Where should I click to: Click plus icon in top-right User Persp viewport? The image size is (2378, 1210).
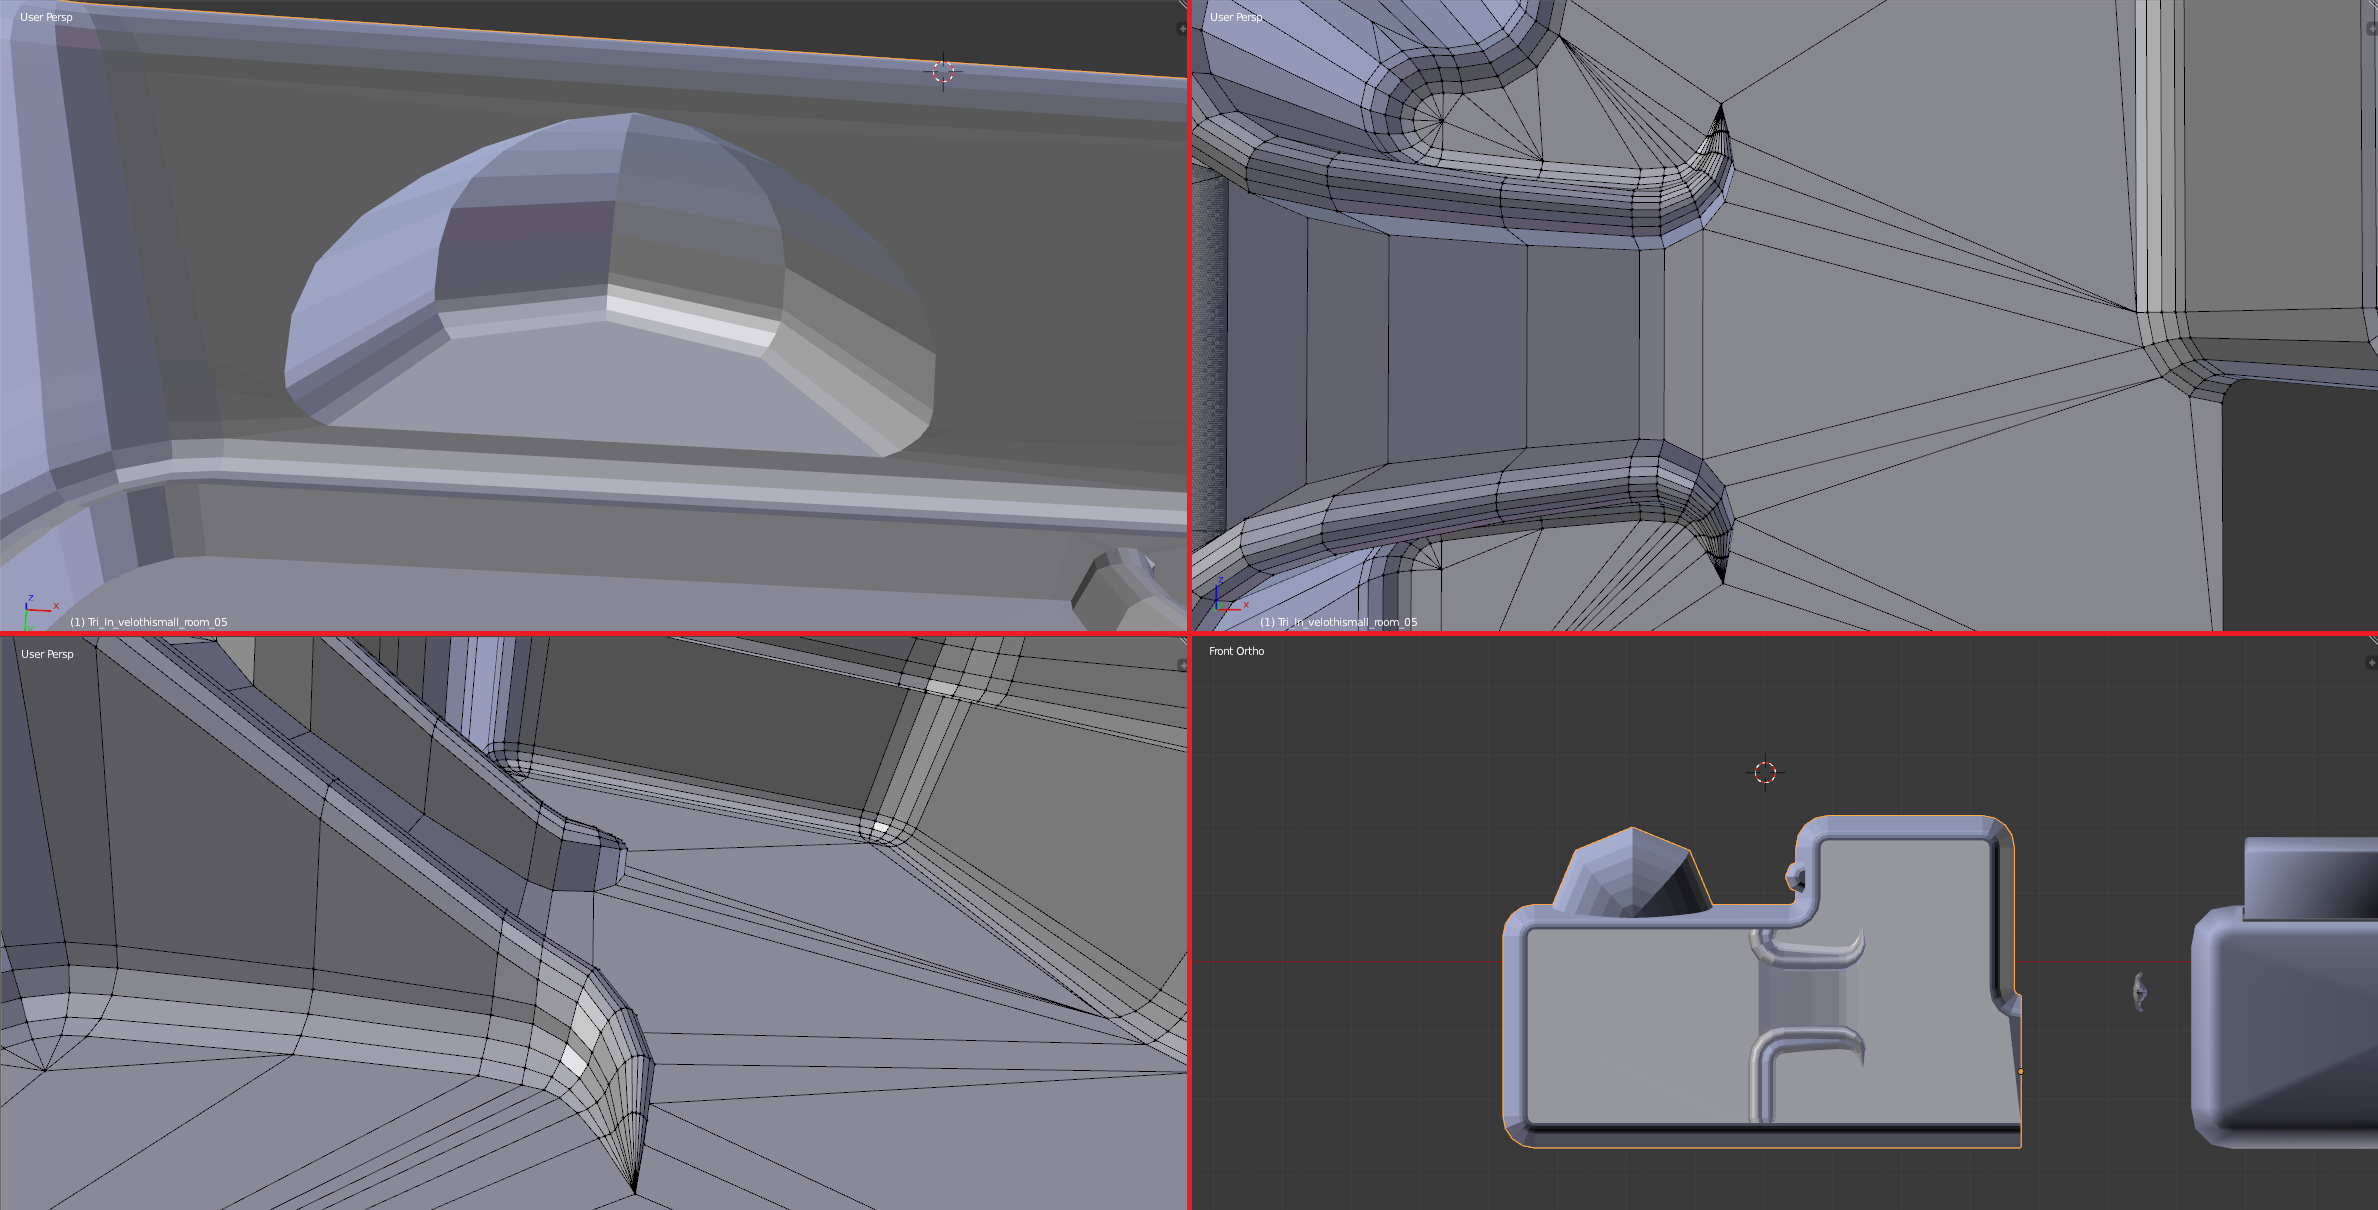[2371, 29]
